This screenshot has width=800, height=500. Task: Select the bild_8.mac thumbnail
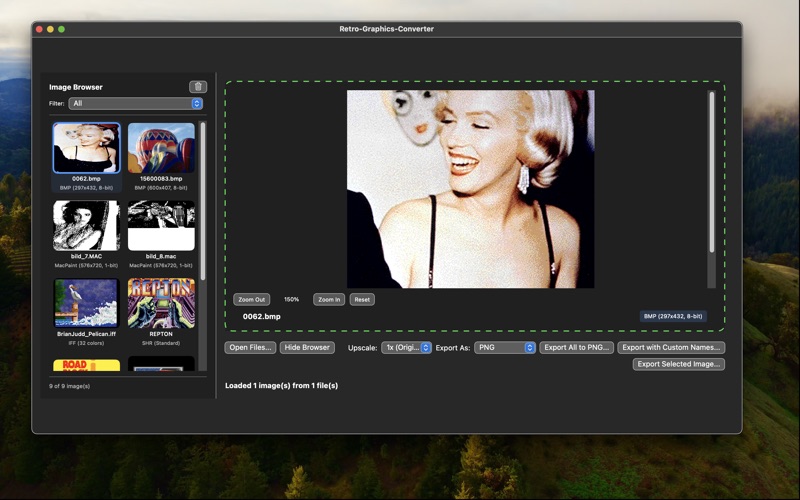[161, 226]
